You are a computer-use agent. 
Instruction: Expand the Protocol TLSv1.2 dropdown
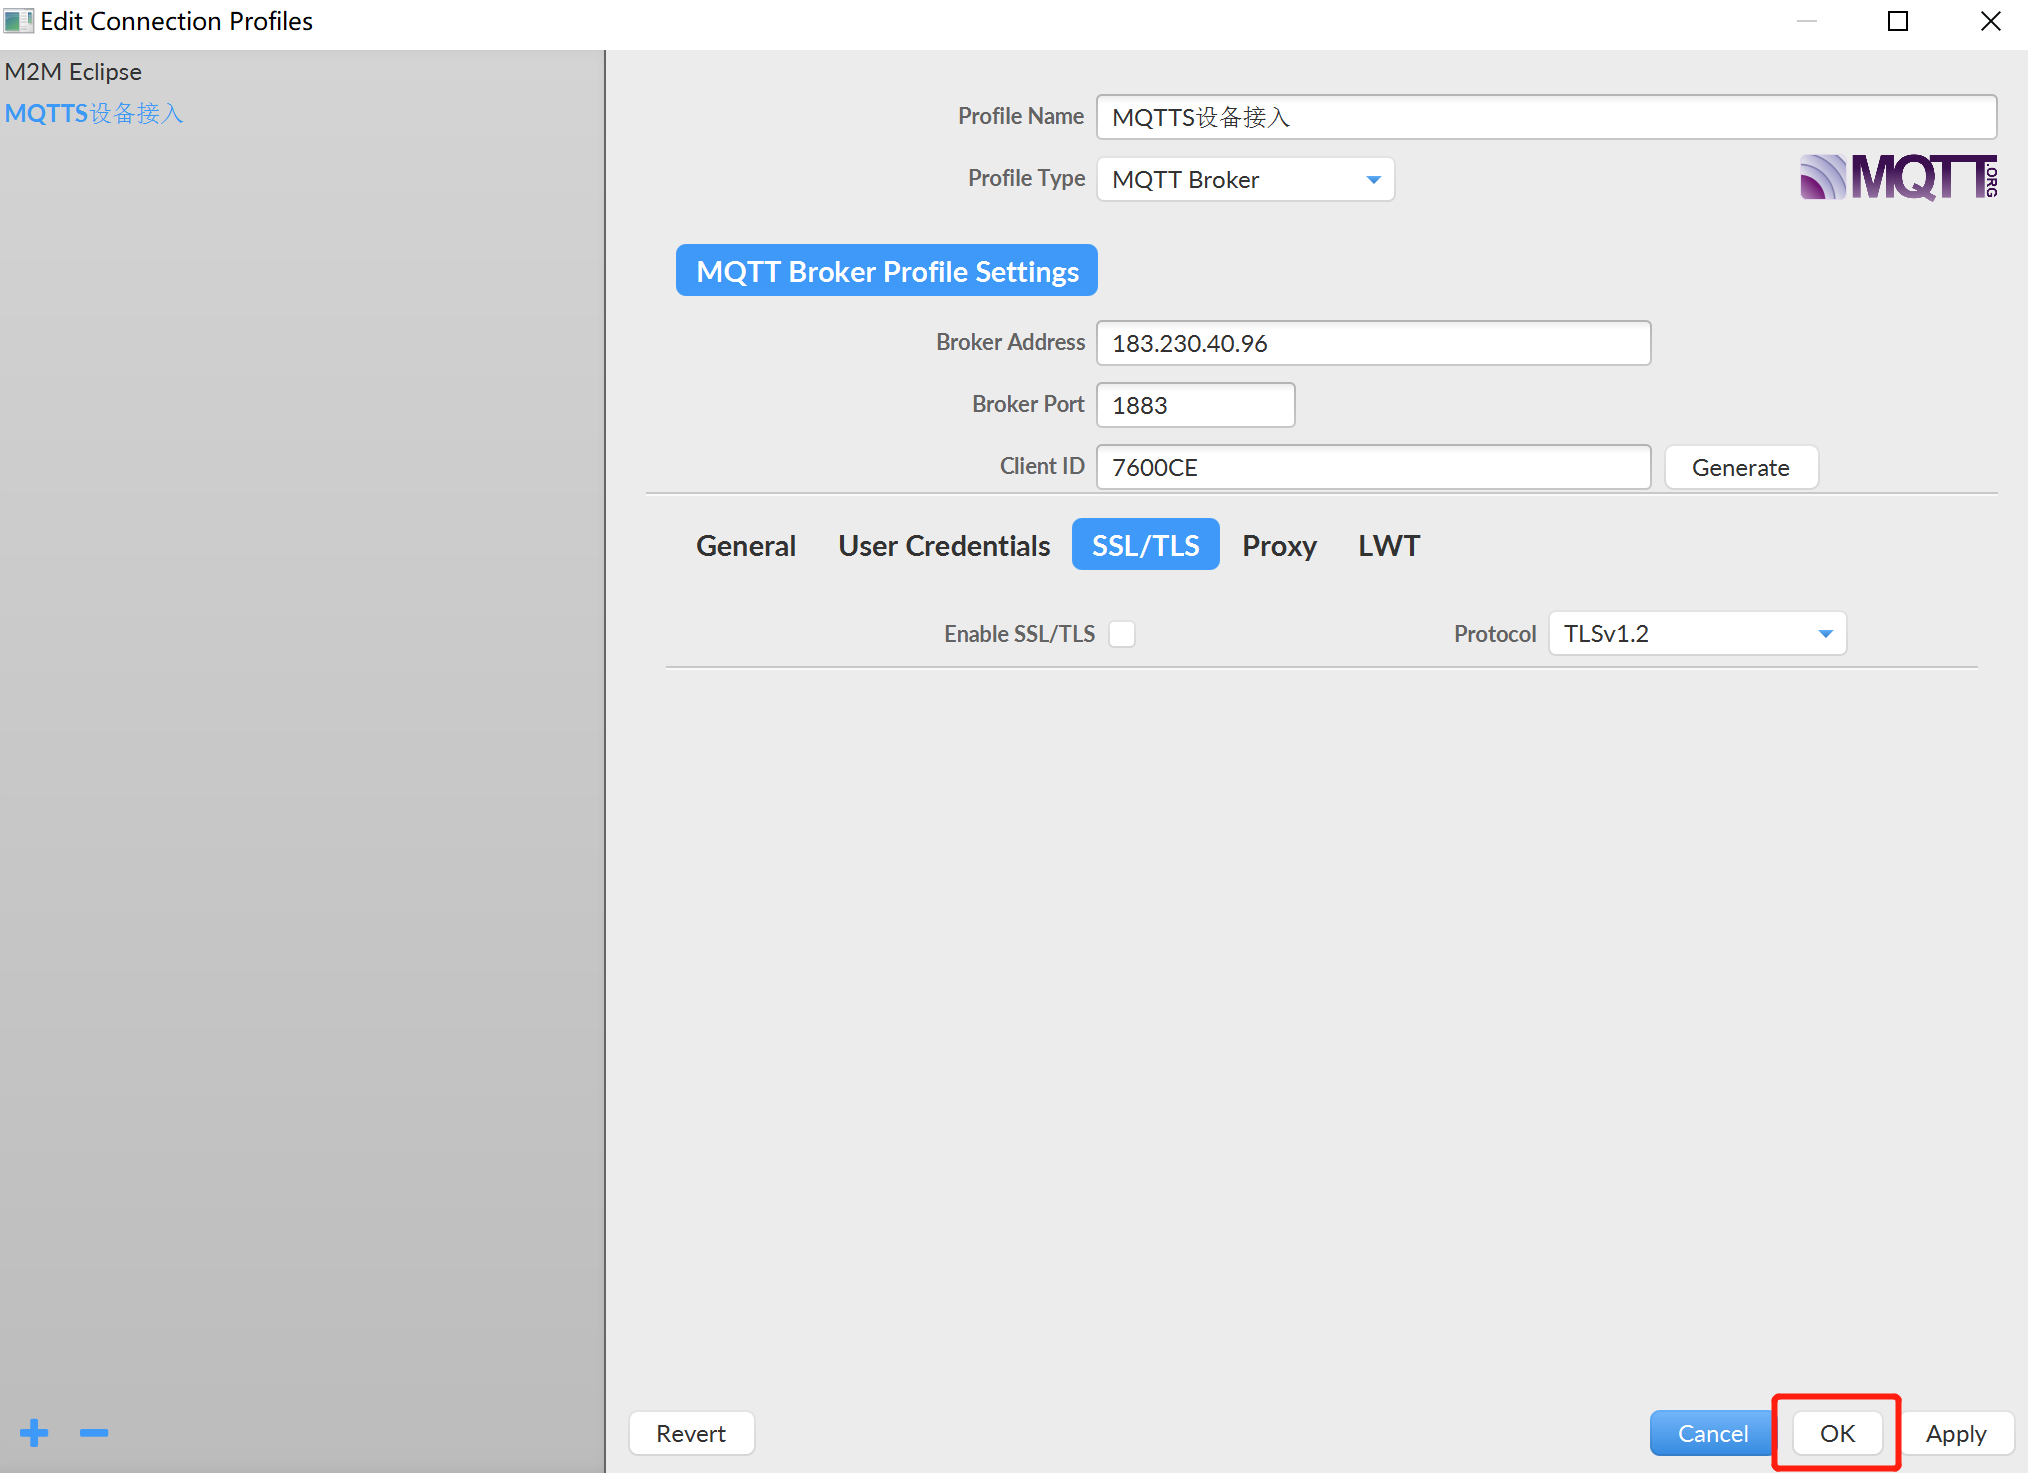point(1697,634)
